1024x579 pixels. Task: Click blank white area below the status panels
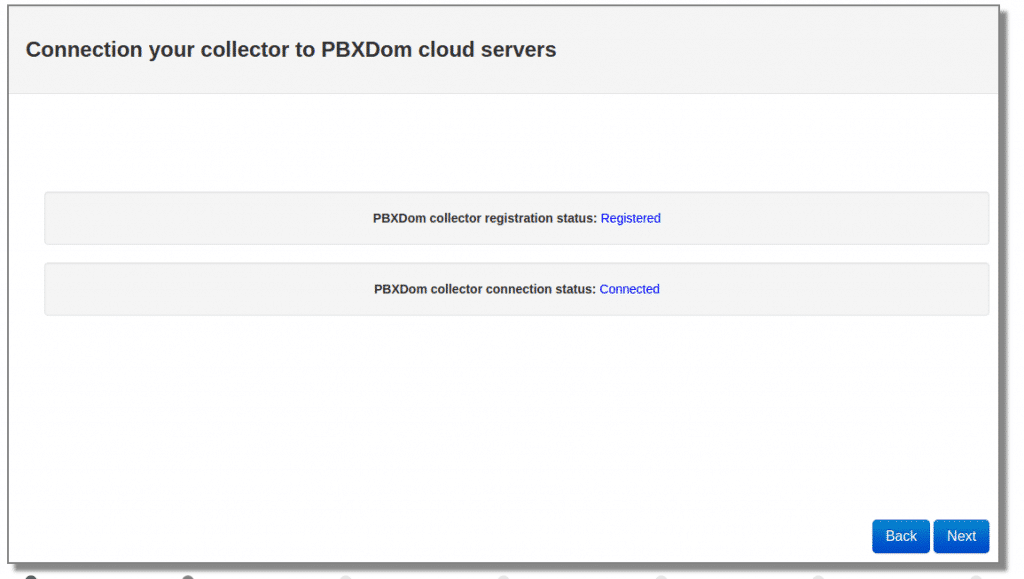[x=500, y=420]
